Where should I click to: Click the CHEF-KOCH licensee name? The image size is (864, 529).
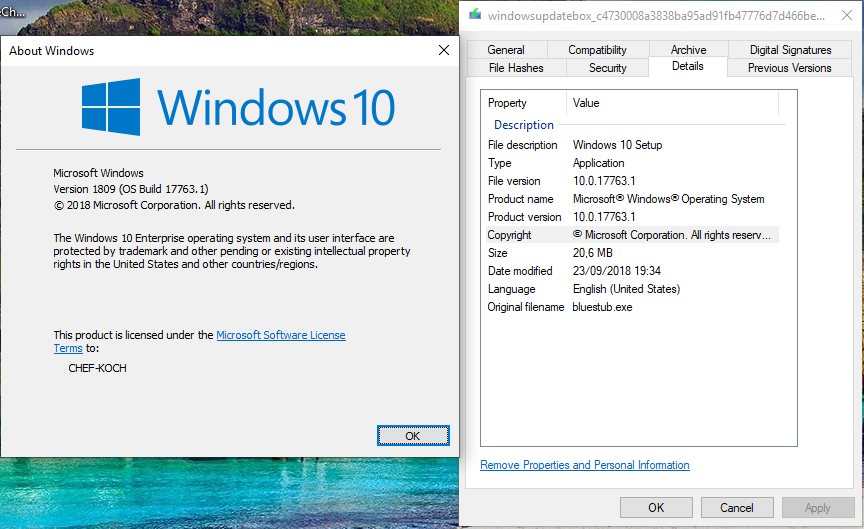(x=98, y=368)
